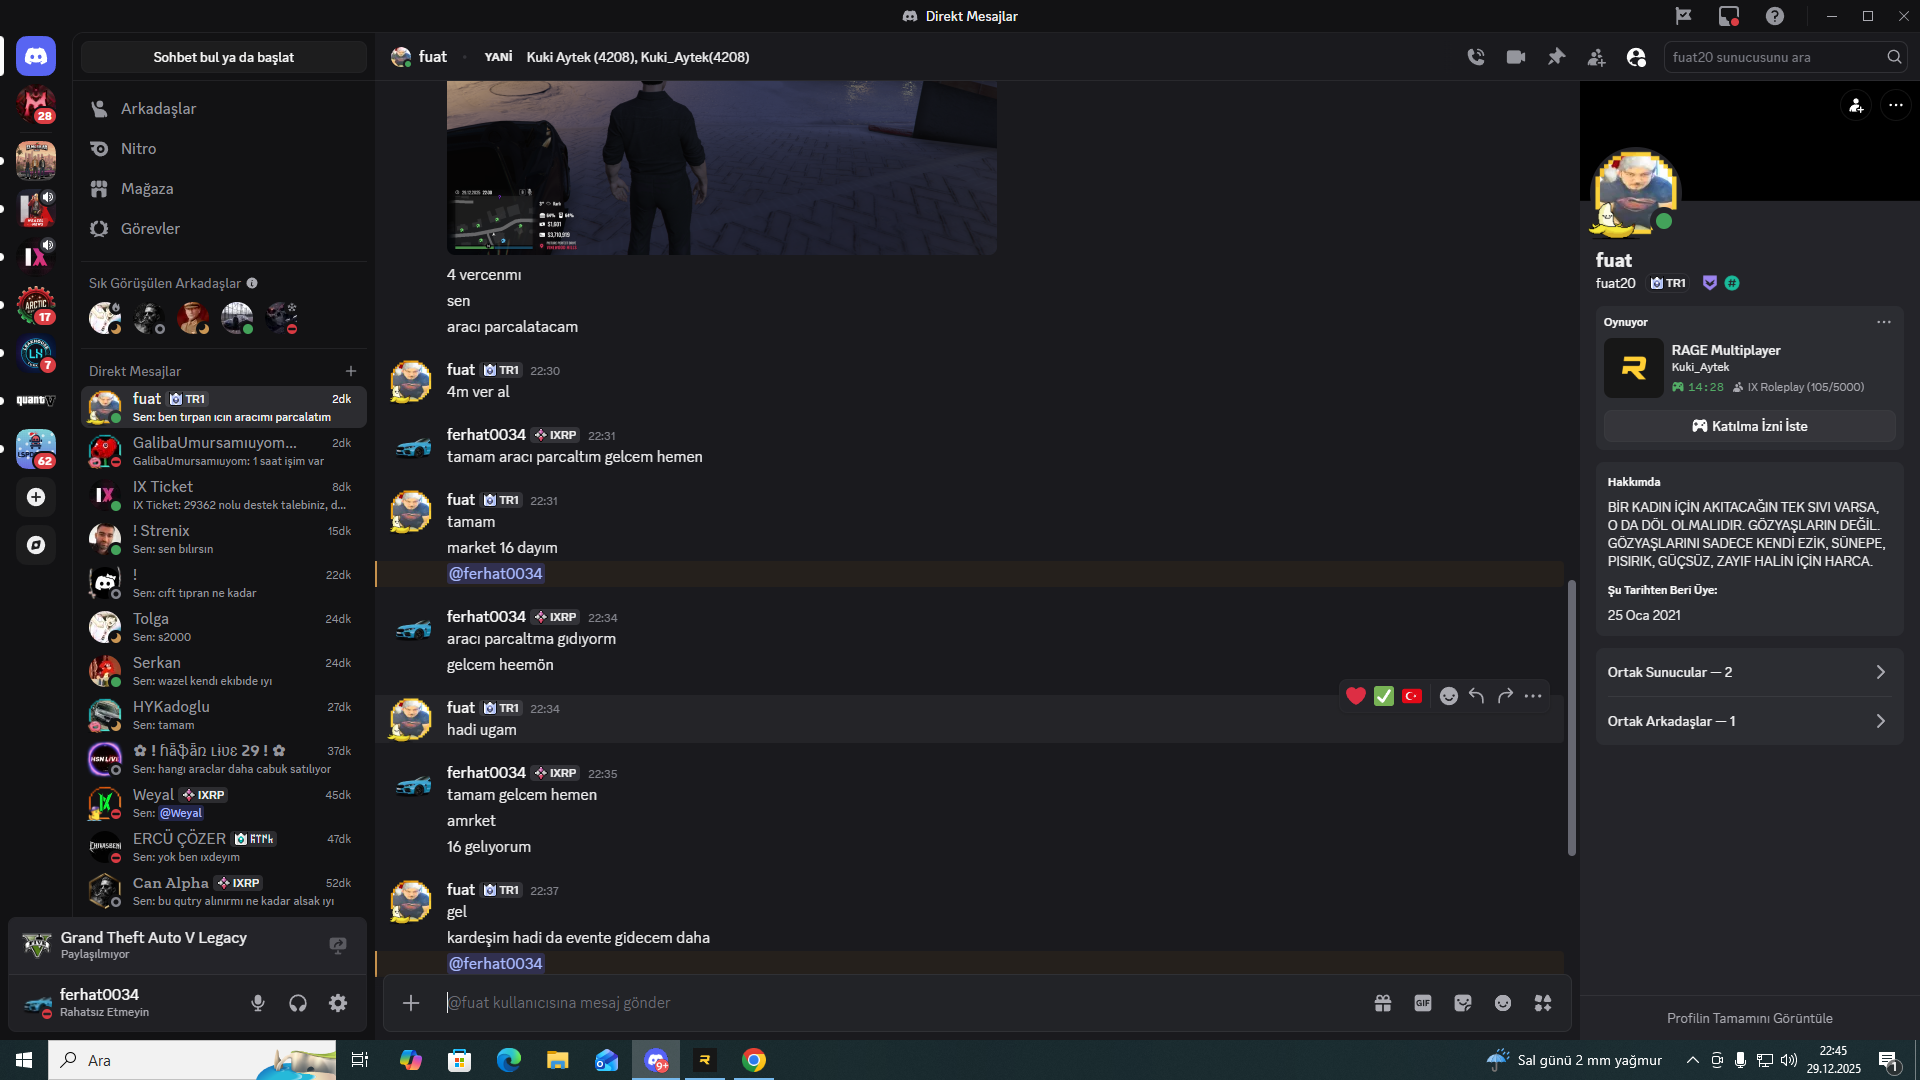This screenshot has height=1080, width=1920.
Task: Toggle microphone mute in user panel
Action: (258, 1003)
